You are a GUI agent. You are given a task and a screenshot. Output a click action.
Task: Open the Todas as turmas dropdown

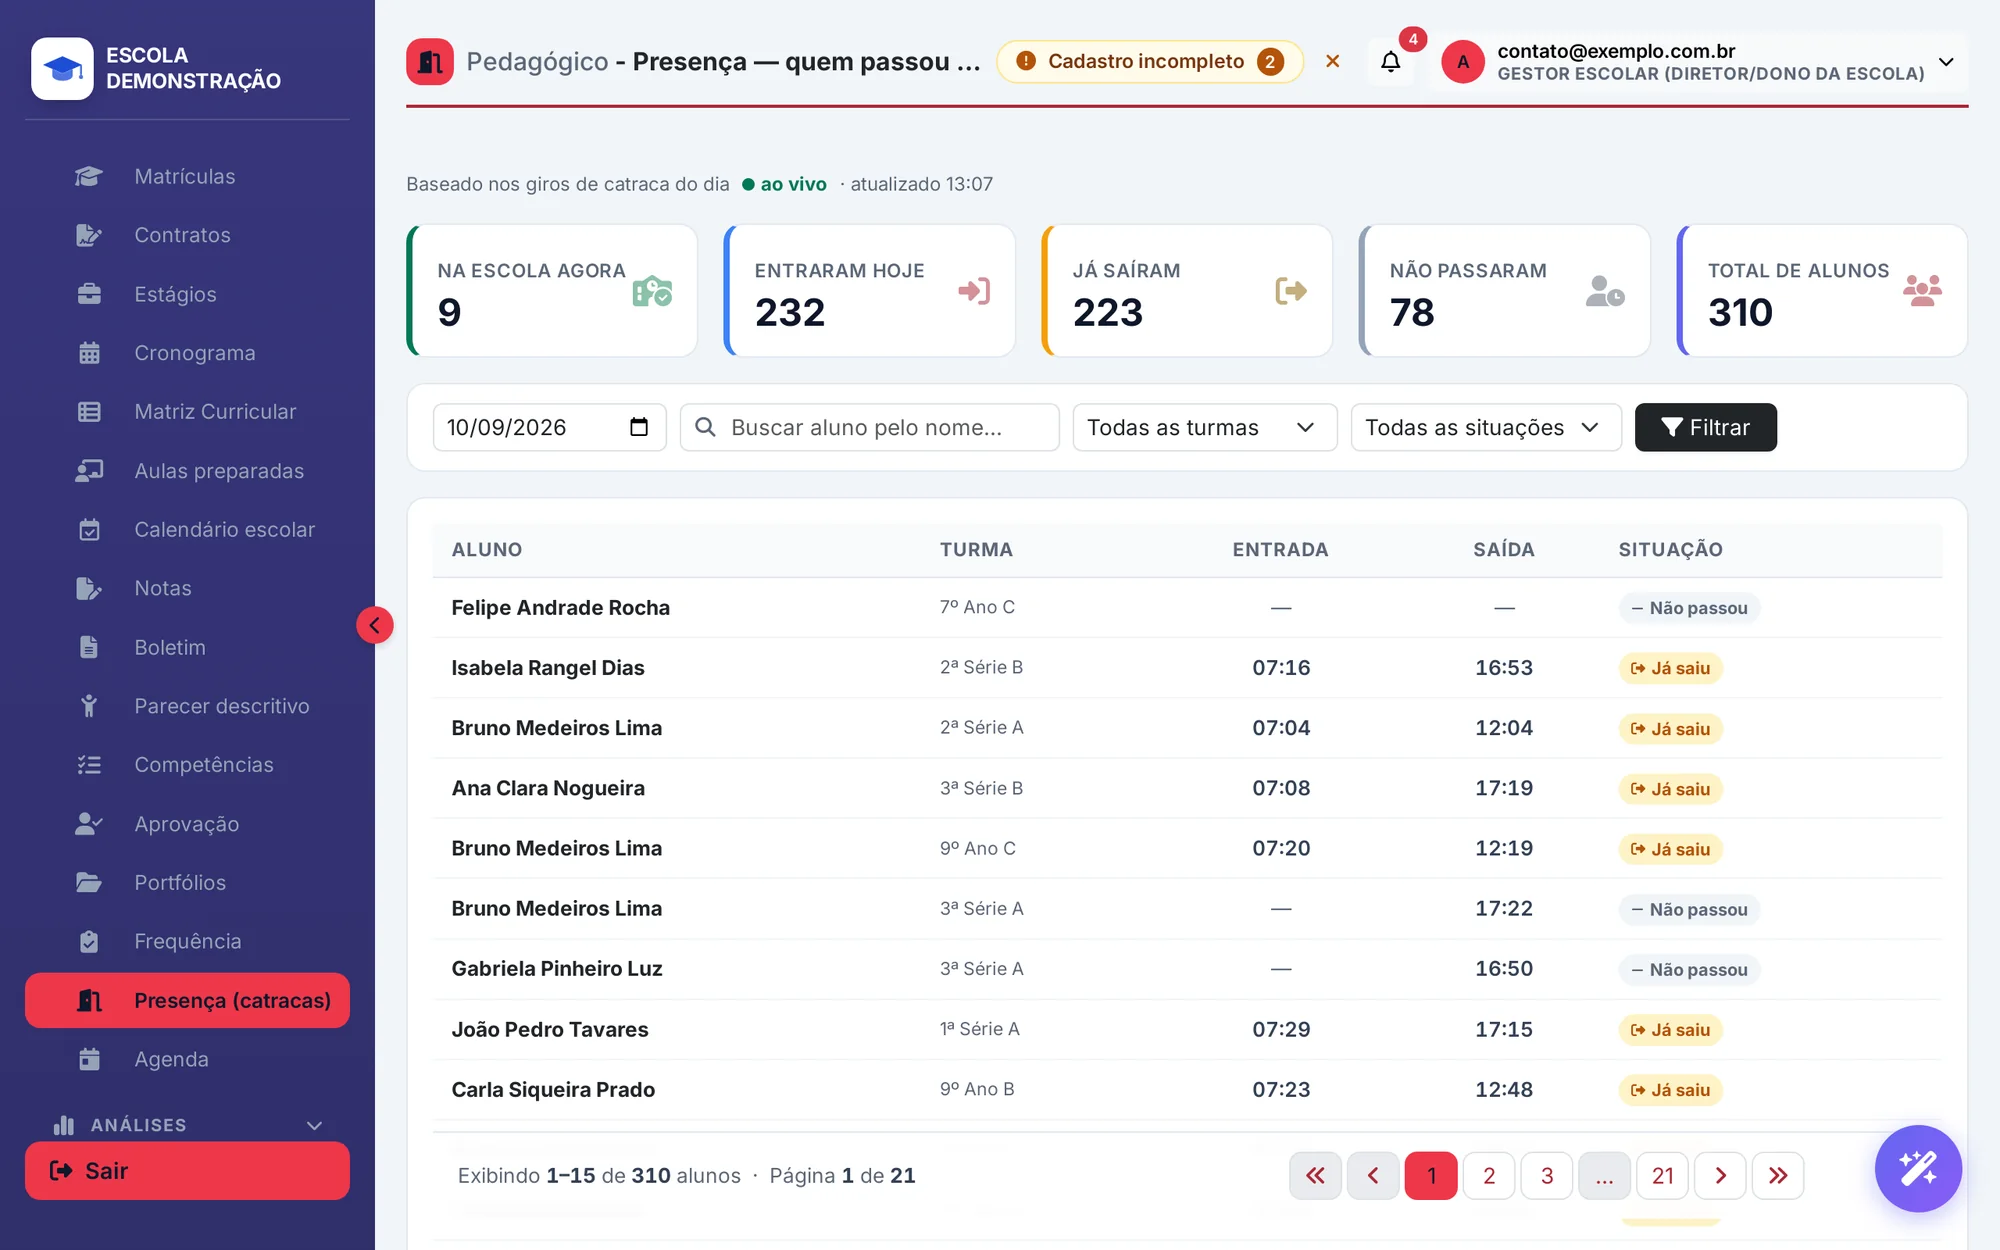[x=1204, y=427]
